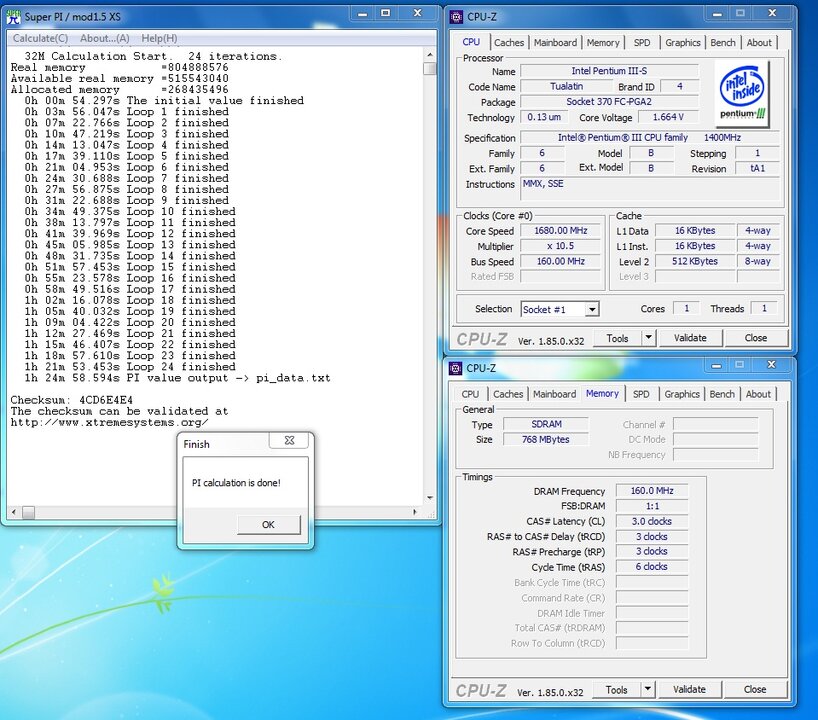Click the Super PI title bar icon
818x720 pixels.
[x=14, y=16]
